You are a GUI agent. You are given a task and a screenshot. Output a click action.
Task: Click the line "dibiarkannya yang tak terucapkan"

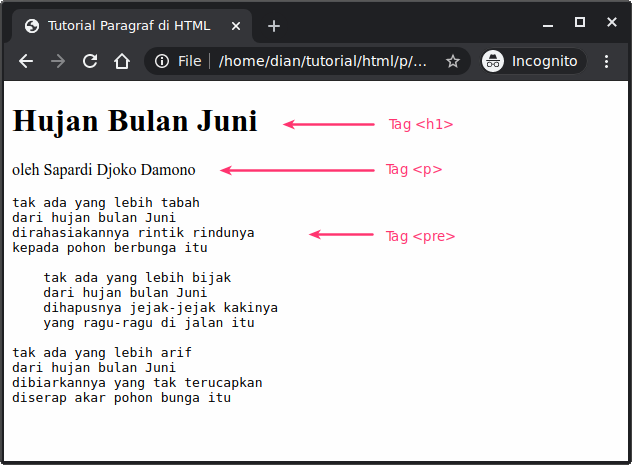click(x=137, y=383)
